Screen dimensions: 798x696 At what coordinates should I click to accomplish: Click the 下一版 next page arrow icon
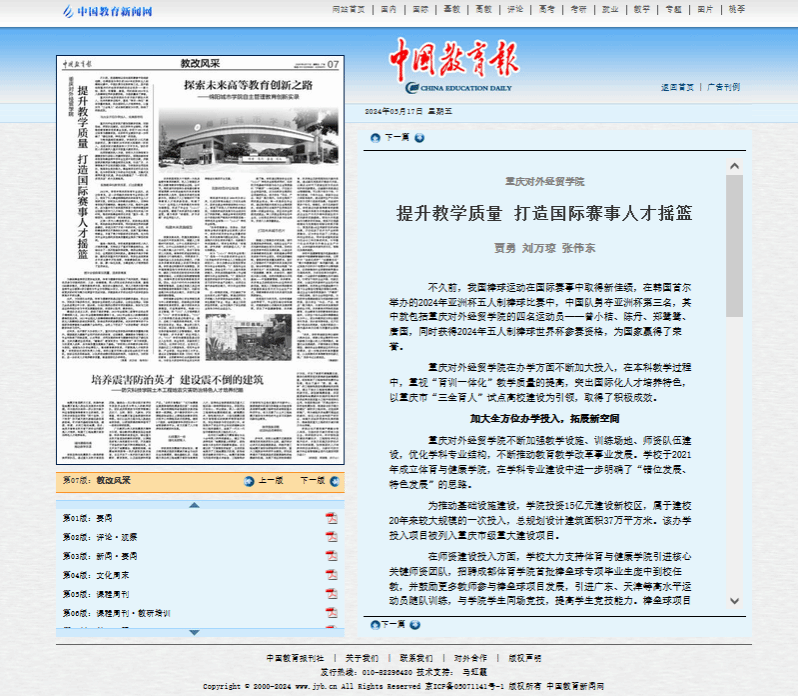(333, 481)
